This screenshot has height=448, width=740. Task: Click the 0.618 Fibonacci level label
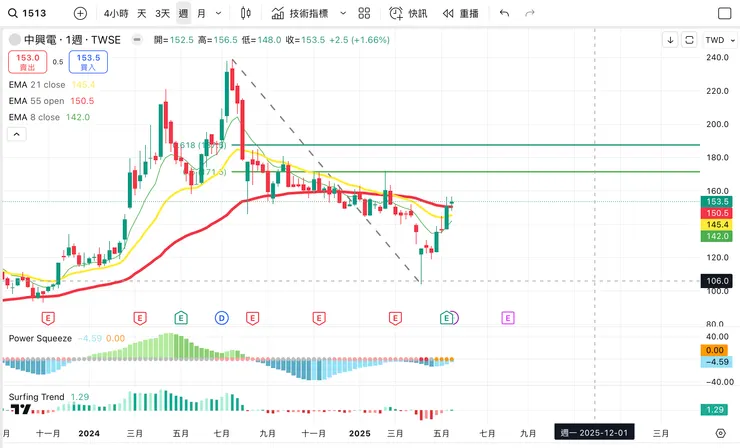[200, 145]
